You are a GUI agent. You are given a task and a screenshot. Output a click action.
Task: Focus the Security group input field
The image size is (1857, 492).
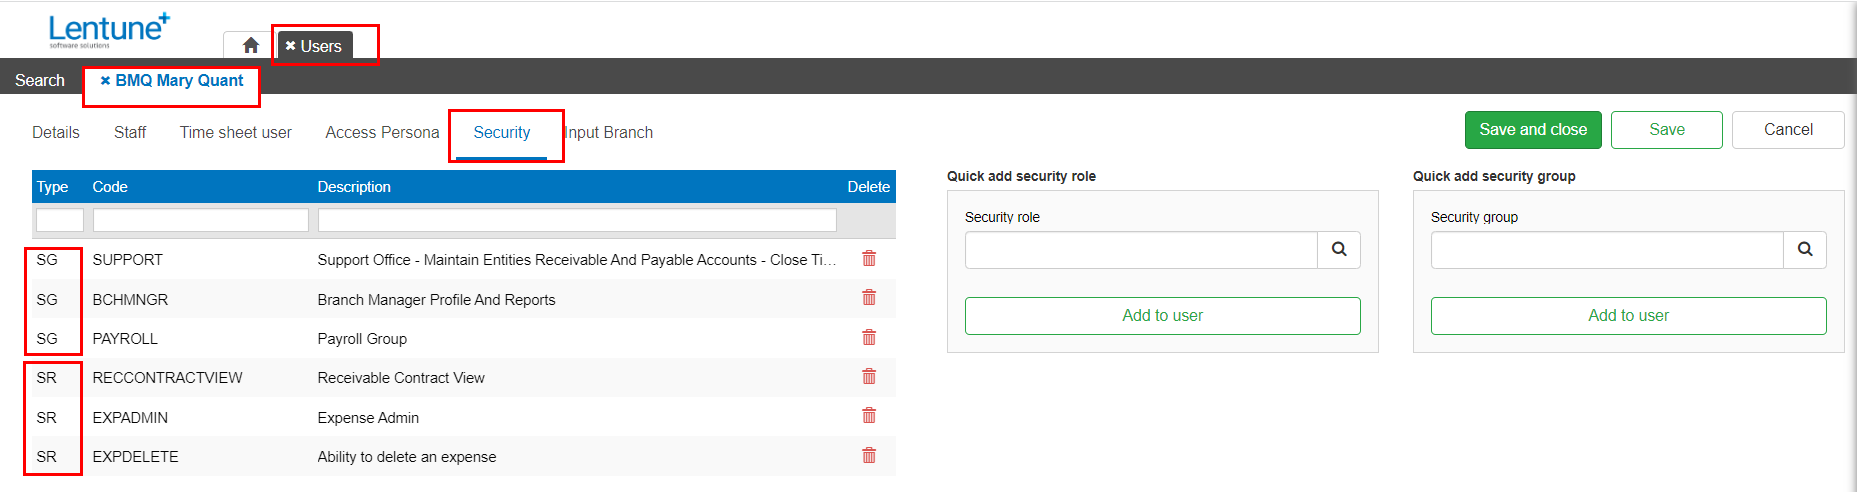tap(1607, 250)
